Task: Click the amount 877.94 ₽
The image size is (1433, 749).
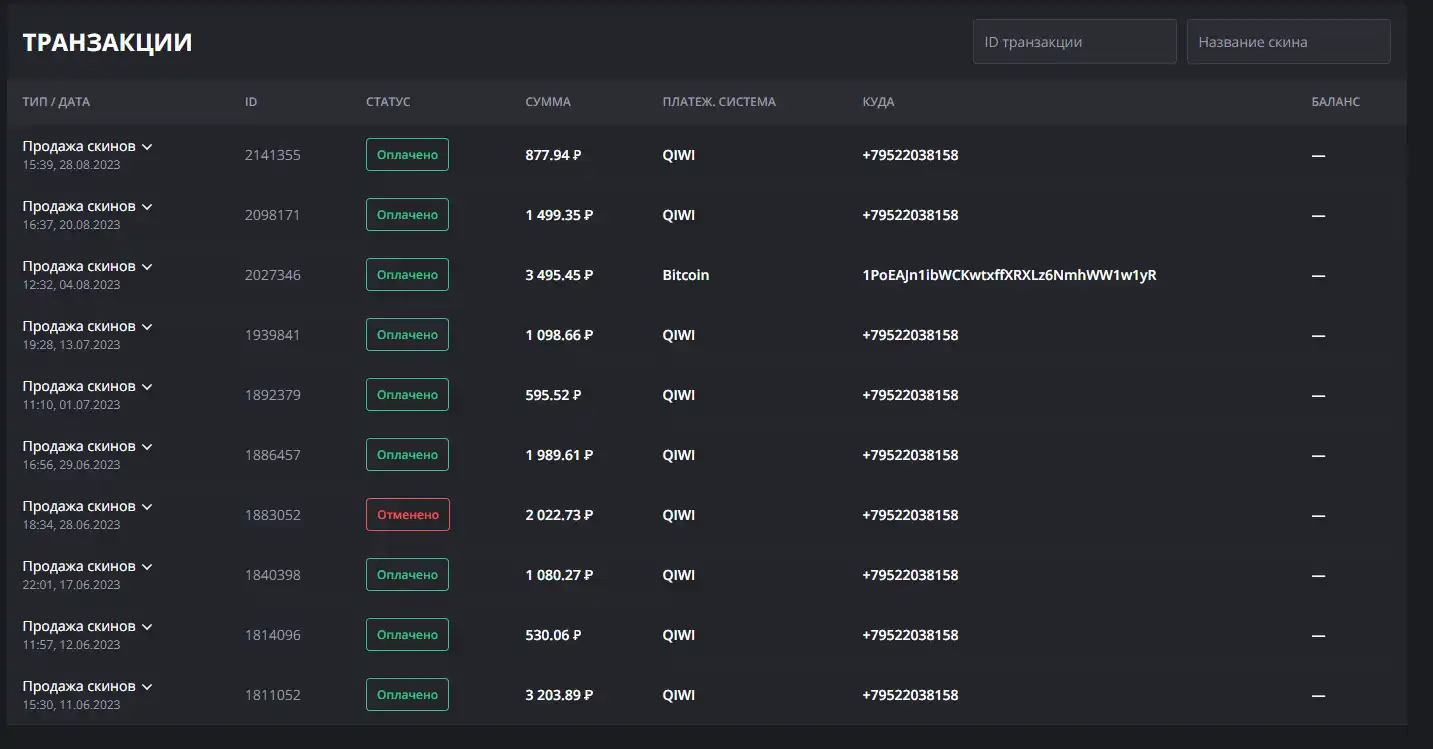Action: click(x=554, y=155)
